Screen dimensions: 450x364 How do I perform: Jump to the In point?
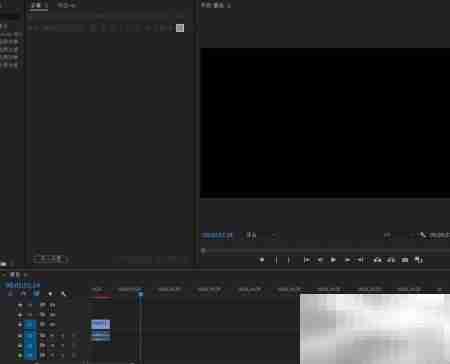pyautogui.click(x=307, y=260)
